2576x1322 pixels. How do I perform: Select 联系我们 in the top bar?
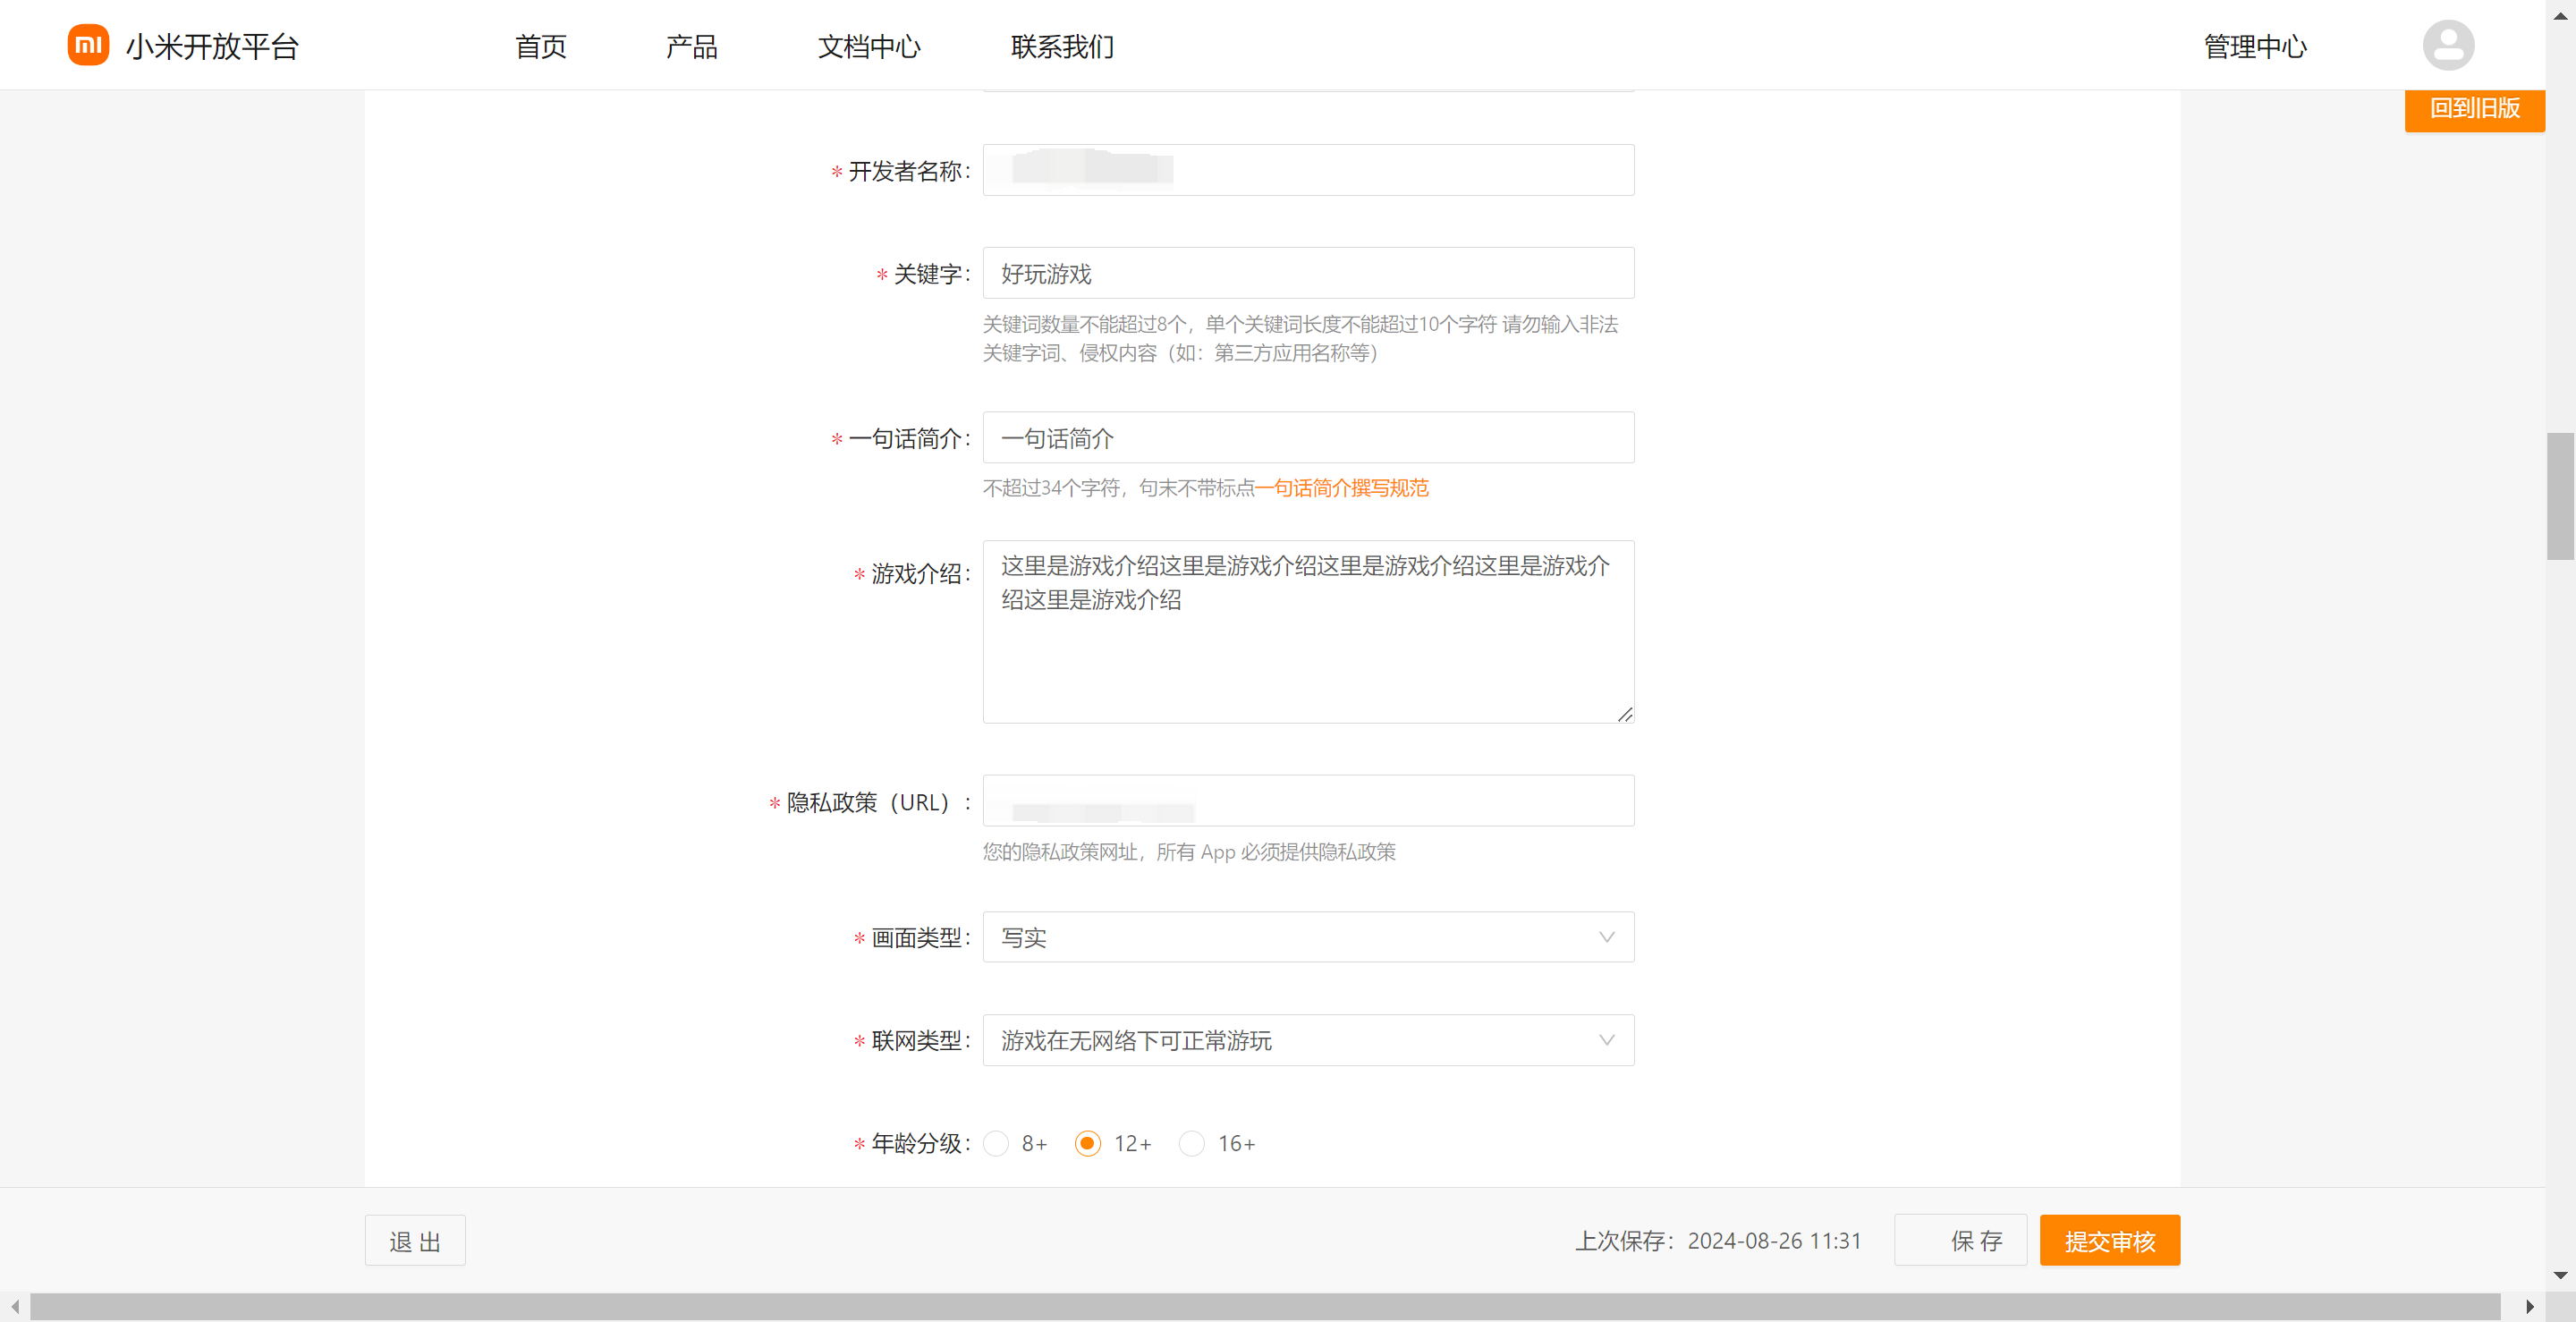pos(1062,46)
